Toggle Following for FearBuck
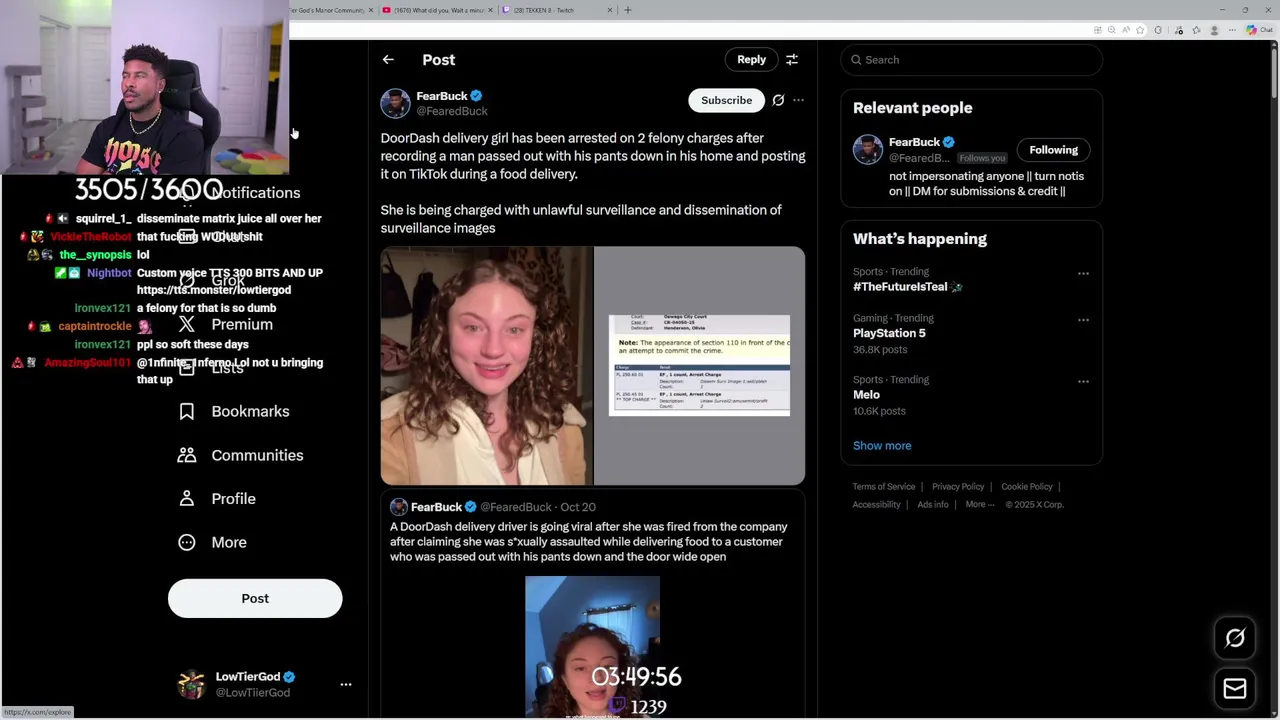This screenshot has width=1280, height=720. 1054,150
